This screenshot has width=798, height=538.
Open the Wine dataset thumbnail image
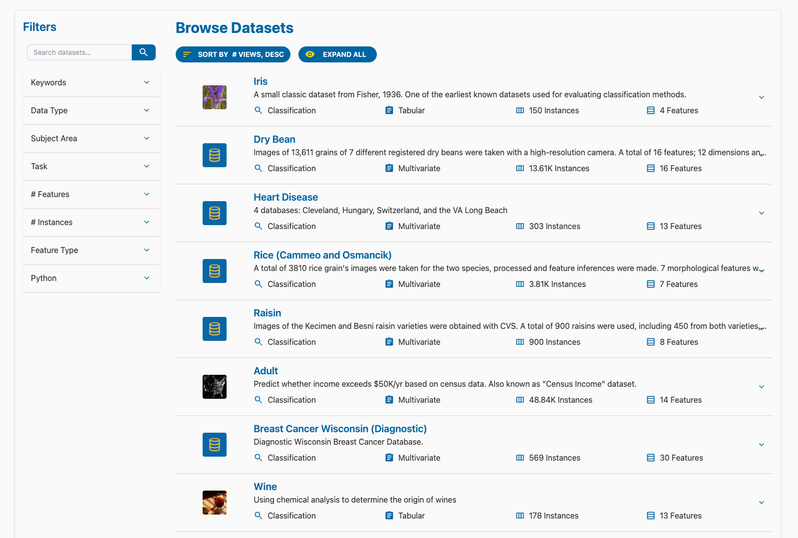click(x=214, y=503)
